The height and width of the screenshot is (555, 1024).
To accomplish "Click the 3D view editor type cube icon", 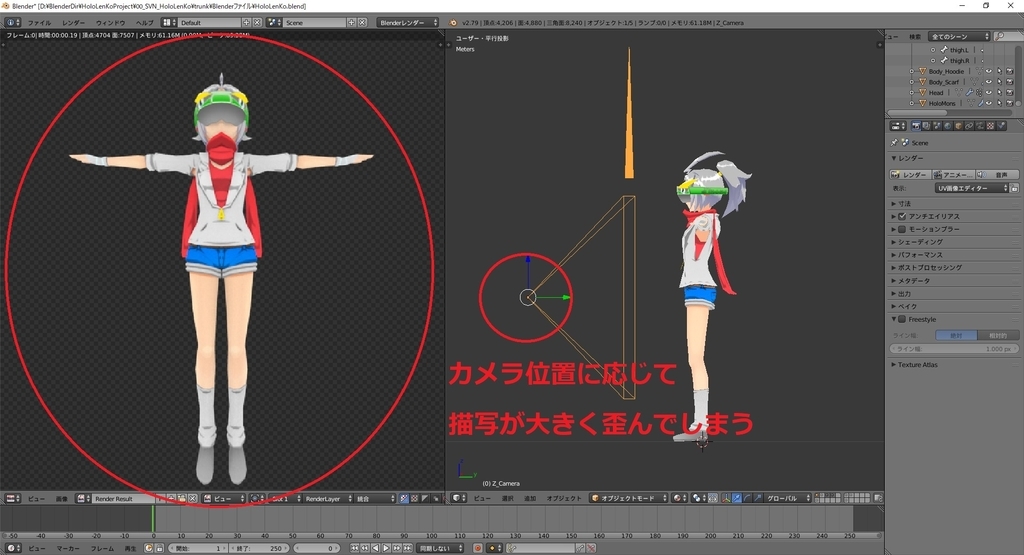I will 459,498.
